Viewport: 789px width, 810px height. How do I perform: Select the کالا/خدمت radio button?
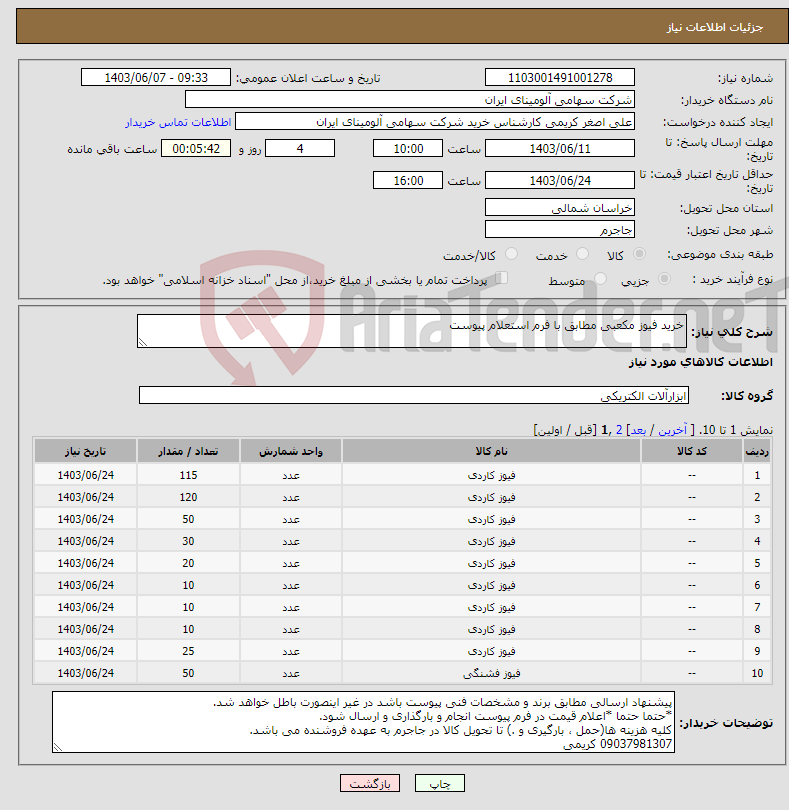click(x=511, y=254)
